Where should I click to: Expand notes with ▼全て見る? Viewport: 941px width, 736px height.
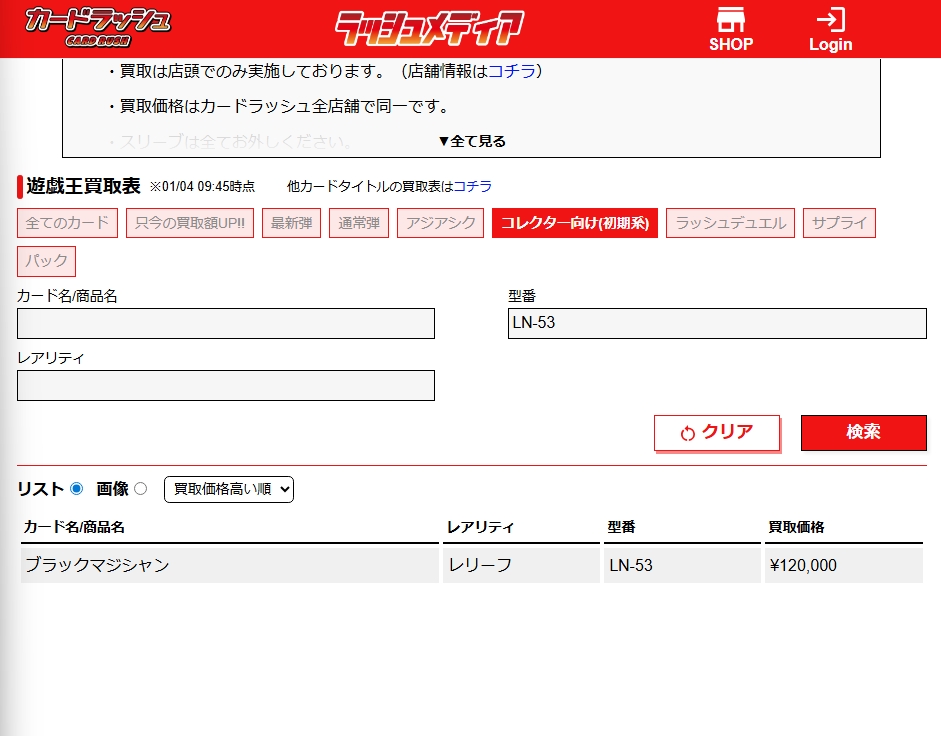point(472,141)
